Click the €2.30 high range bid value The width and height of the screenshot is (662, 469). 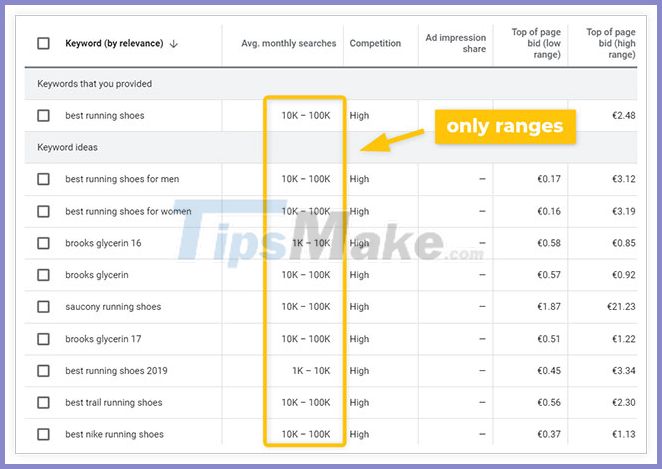tap(624, 402)
